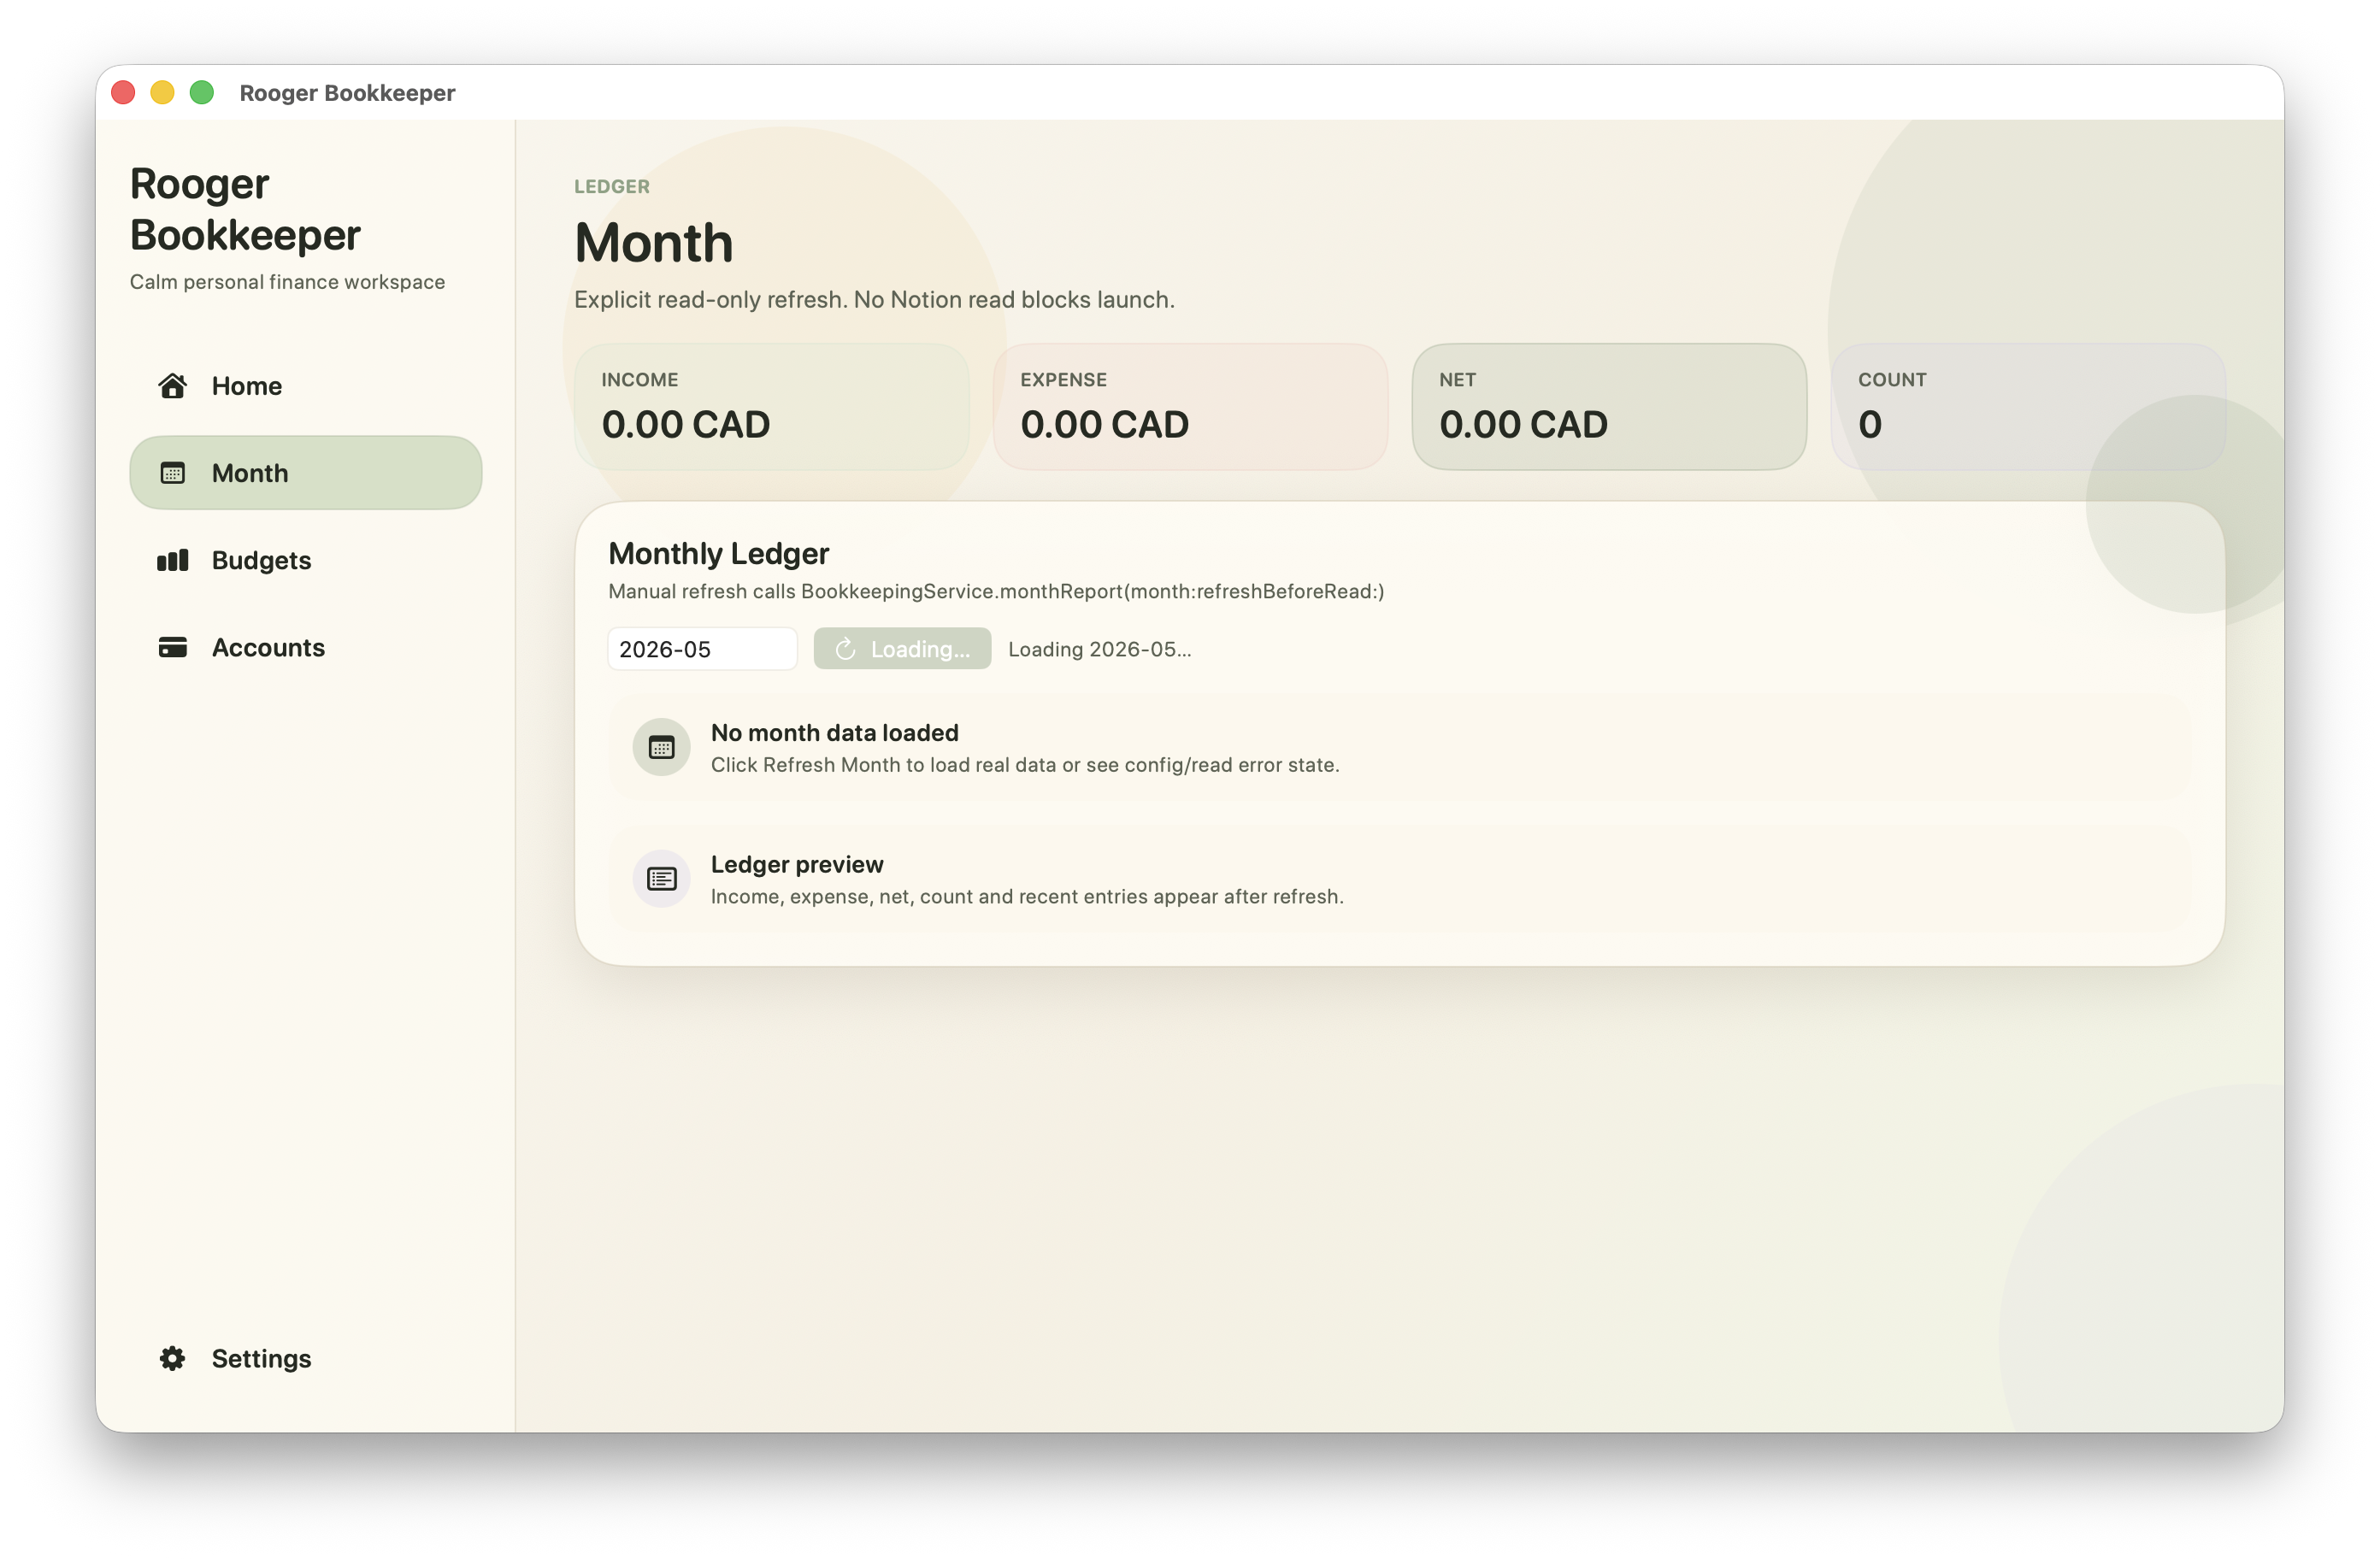Click the large 'Month' page heading
This screenshot has height=1559, width=2380.
coord(654,243)
